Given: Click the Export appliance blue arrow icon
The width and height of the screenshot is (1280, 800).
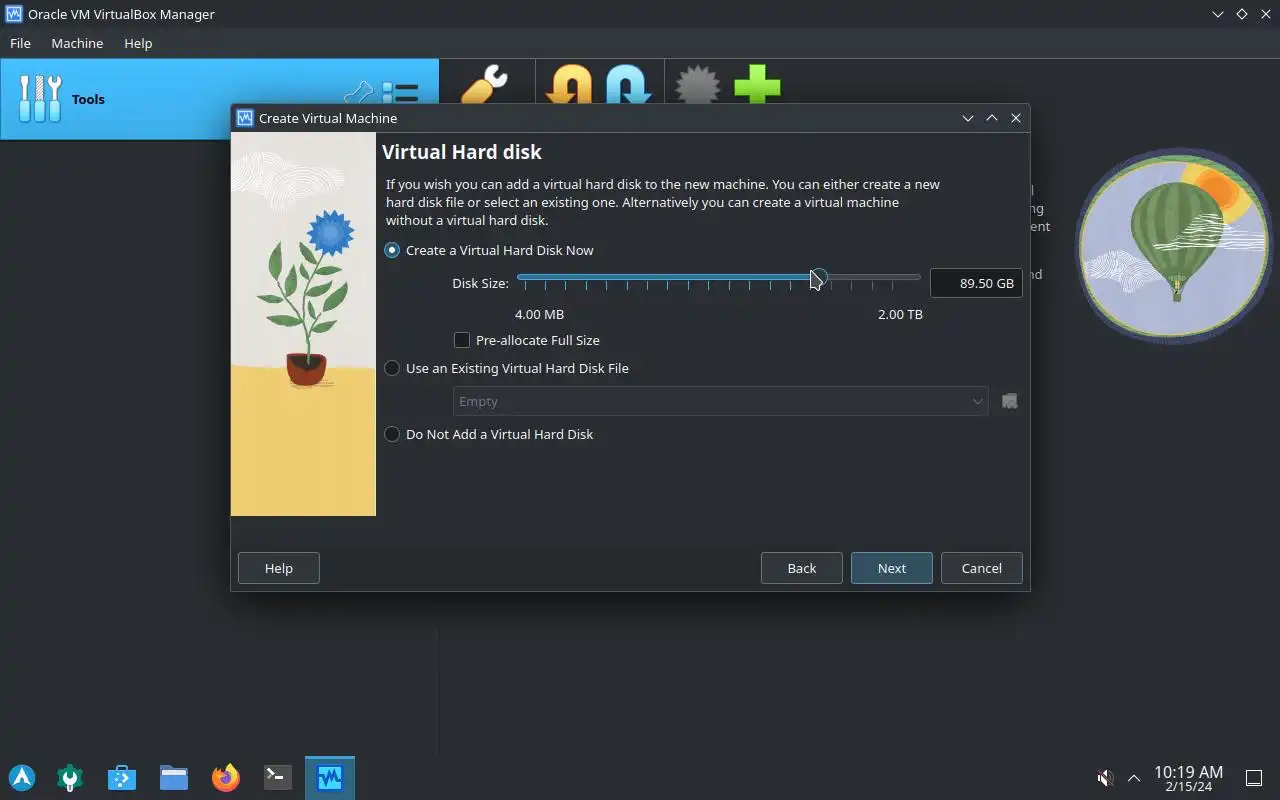Looking at the screenshot, I should 628,84.
